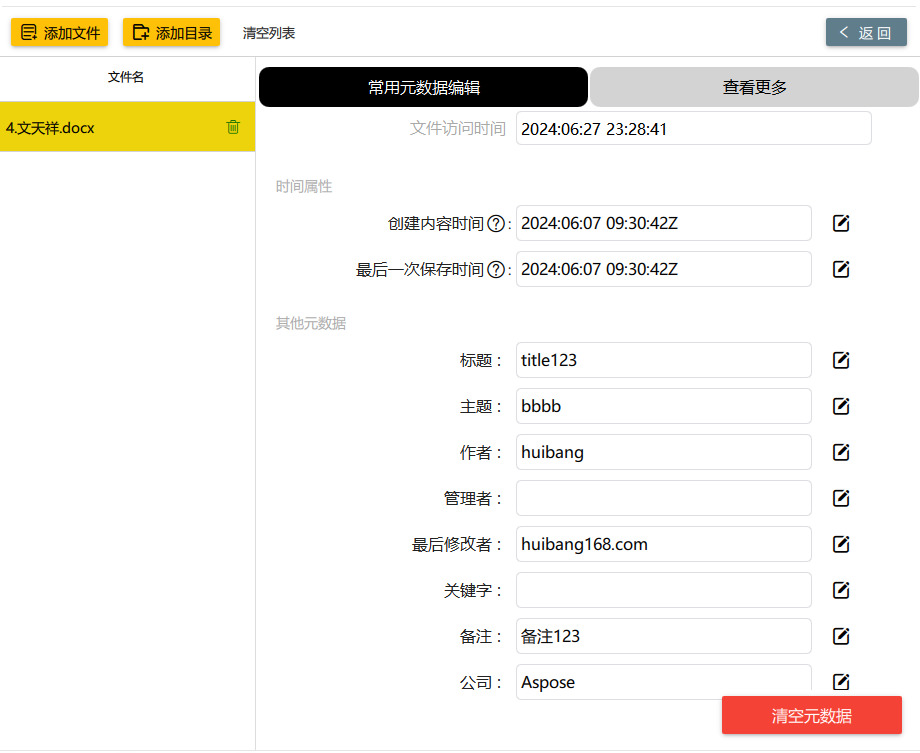Image resolution: width=920 pixels, height=753 pixels.
Task: Click the edit icon for 作者
Action: click(x=841, y=452)
